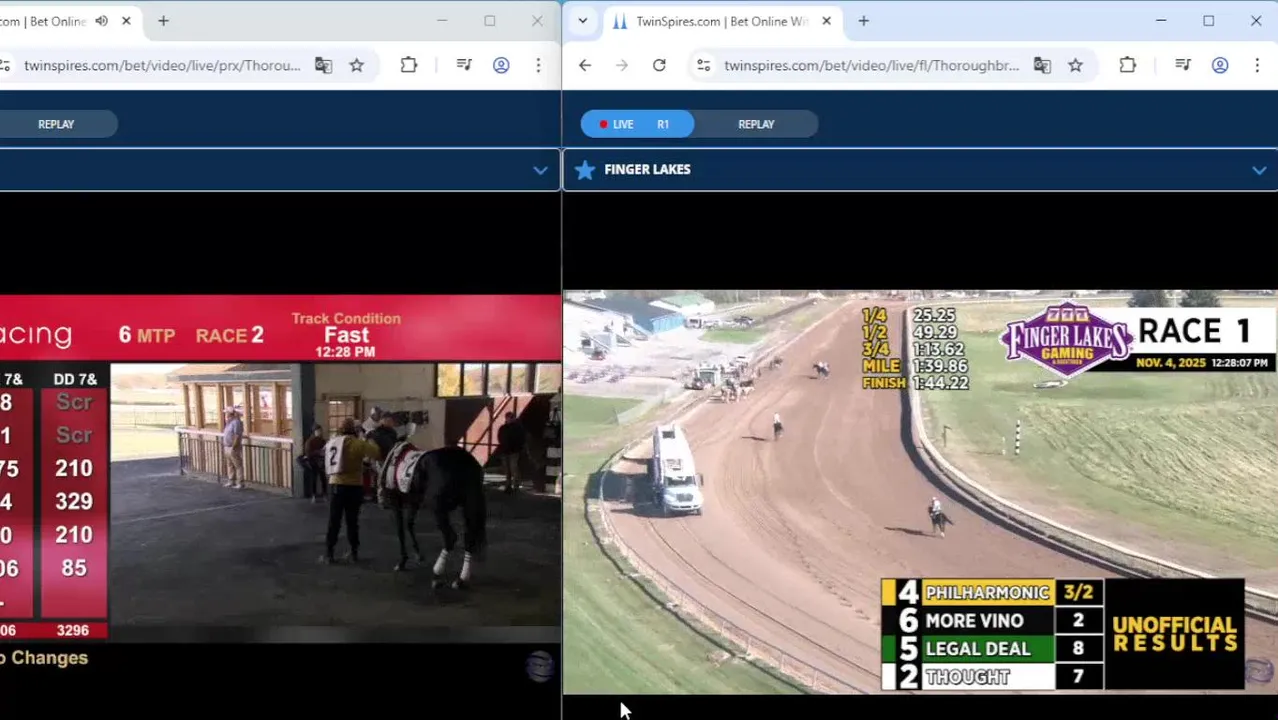Open Chrome menu in left window
1278x720 pixels.
(538, 65)
